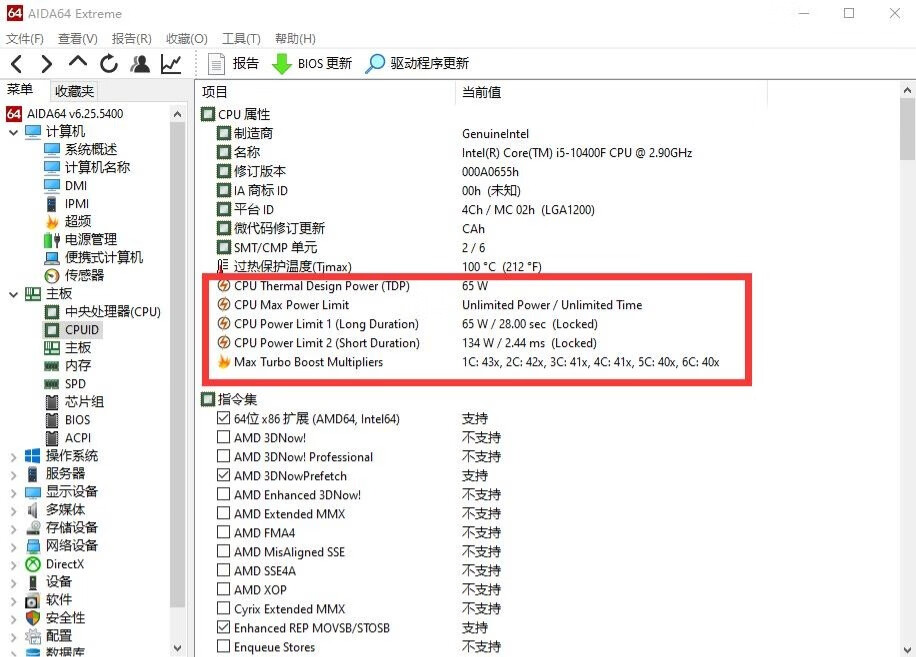Select the 软件 tree entry
The height and width of the screenshot is (657, 916).
tap(58, 600)
